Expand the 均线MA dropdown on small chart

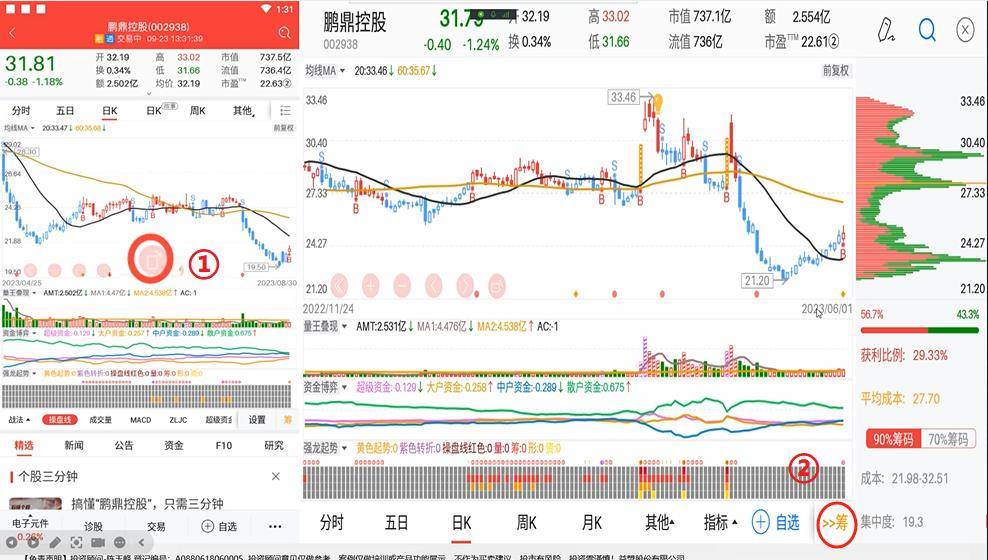[x=20, y=128]
